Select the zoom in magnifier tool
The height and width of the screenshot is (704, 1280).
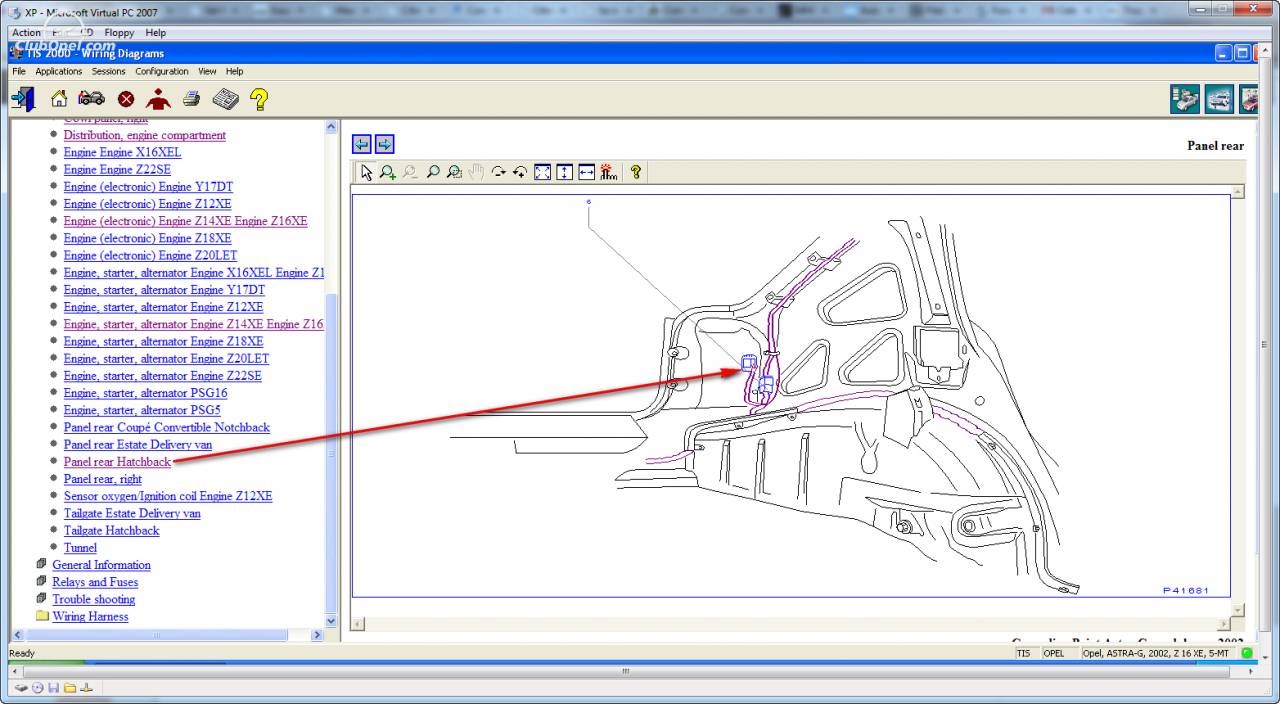pyautogui.click(x=388, y=172)
